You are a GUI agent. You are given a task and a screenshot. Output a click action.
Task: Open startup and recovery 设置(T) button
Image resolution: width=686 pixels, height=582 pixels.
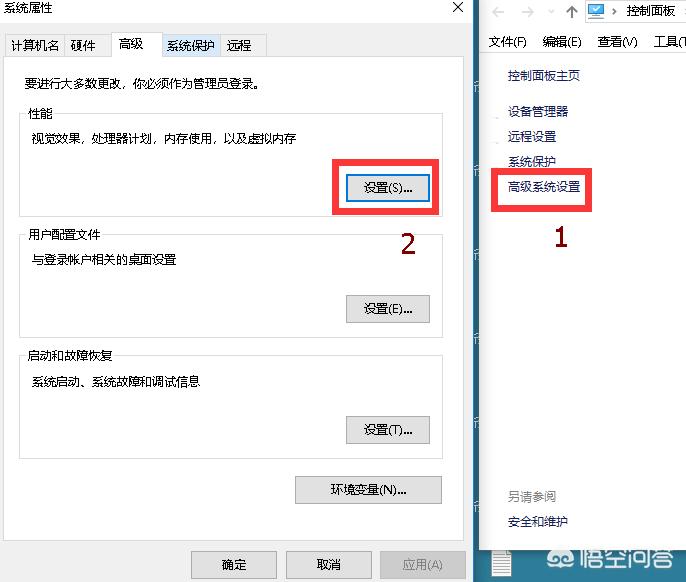(388, 430)
